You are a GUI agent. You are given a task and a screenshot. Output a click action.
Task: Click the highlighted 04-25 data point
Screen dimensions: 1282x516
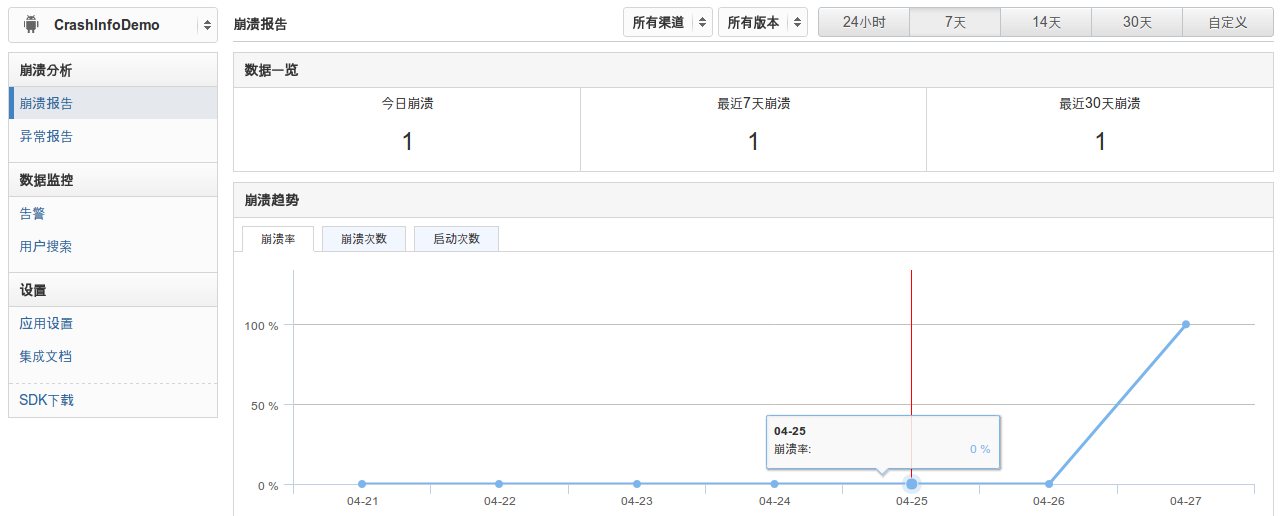coord(912,484)
